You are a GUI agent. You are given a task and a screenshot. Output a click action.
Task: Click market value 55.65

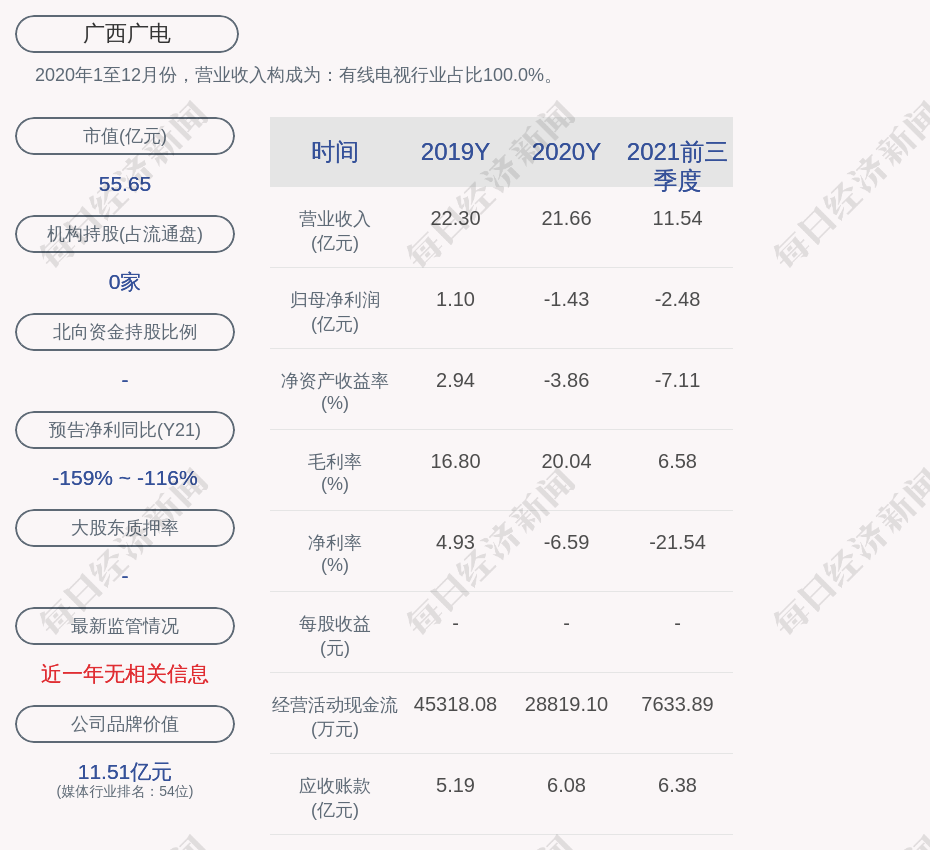click(x=125, y=184)
